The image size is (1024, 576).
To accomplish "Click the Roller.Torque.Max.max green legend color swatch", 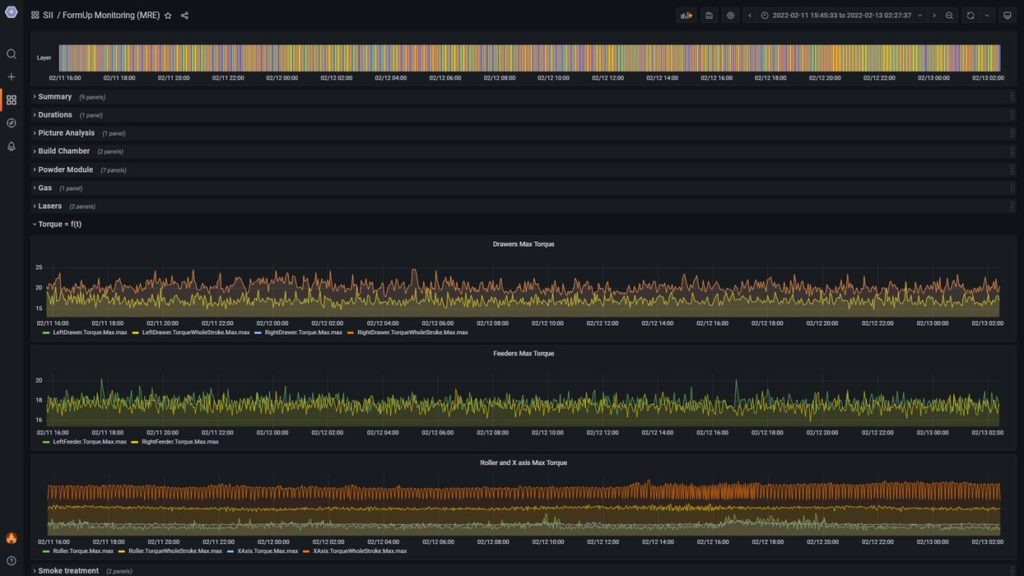I will 45,551.
